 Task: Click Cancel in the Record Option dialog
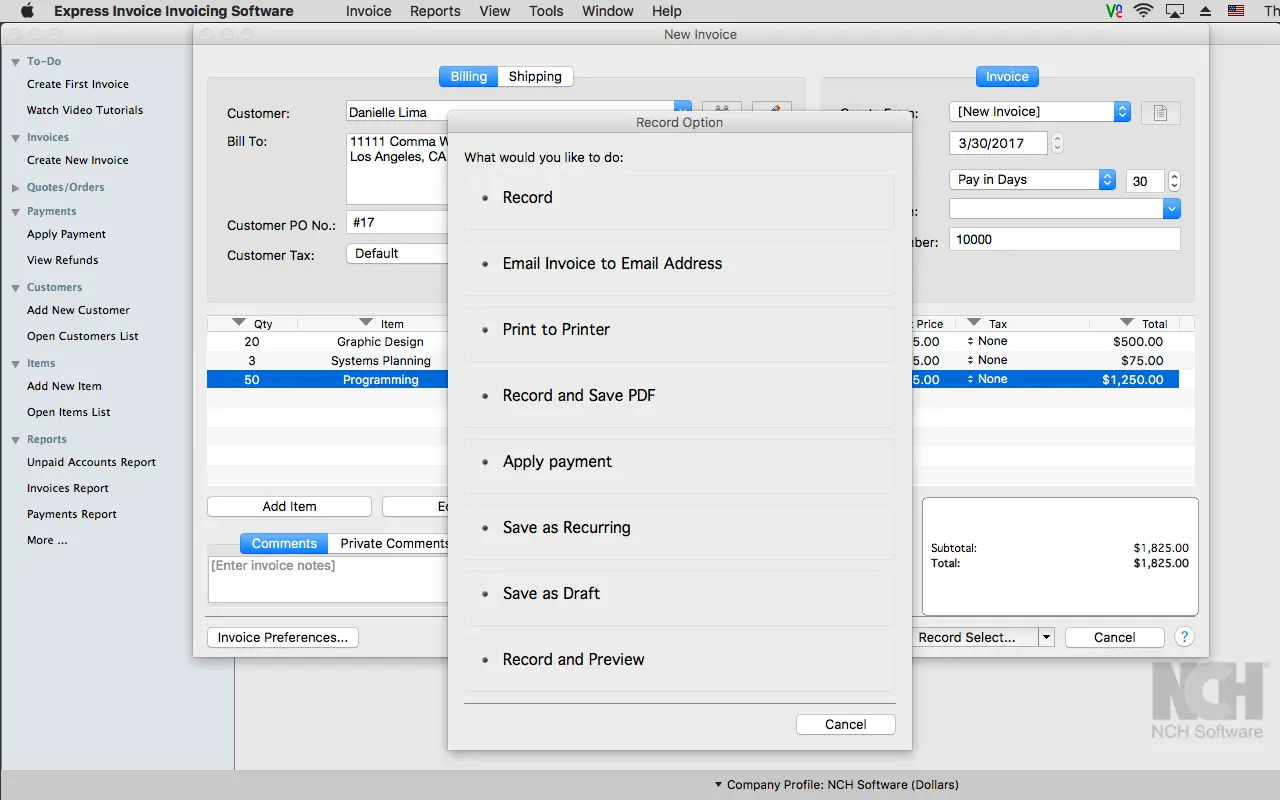tap(845, 724)
